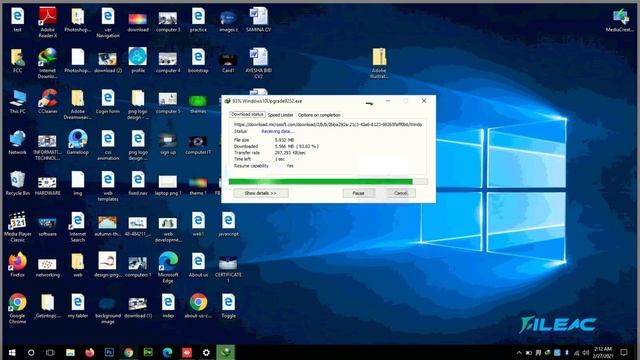Open the Action Center notifications icon
Image resolution: width=640 pixels, height=360 pixels.
pyautogui.click(x=624, y=352)
